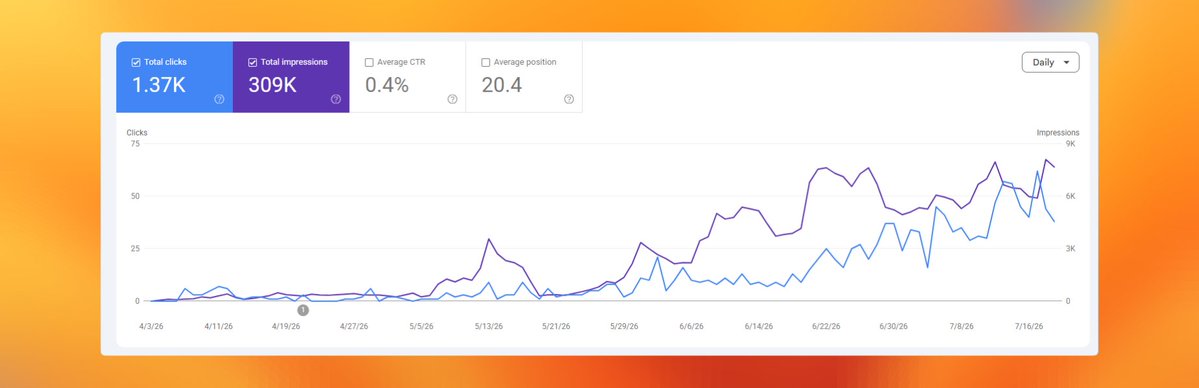
Task: Click the 6/30/26 date label
Action: coord(893,326)
